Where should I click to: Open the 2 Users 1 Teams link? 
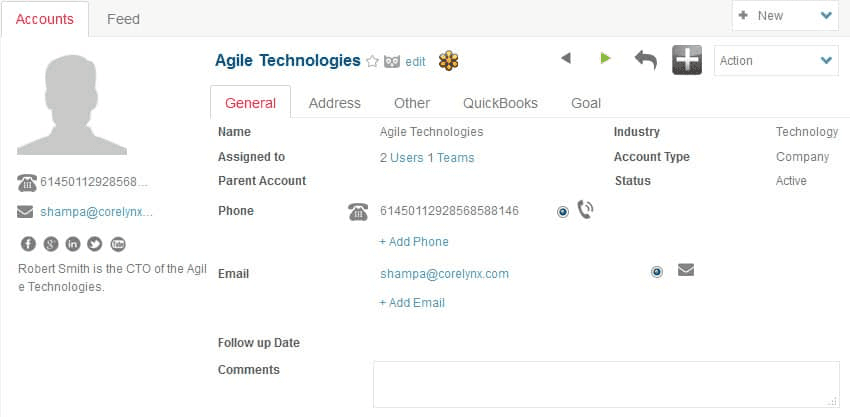[x=427, y=158]
